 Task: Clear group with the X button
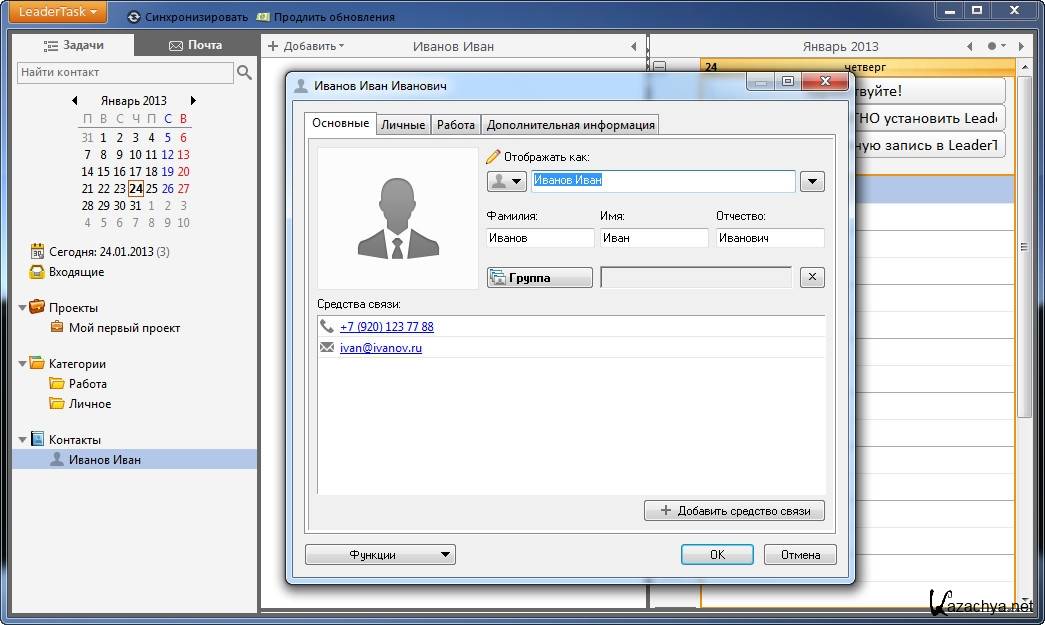[x=812, y=277]
